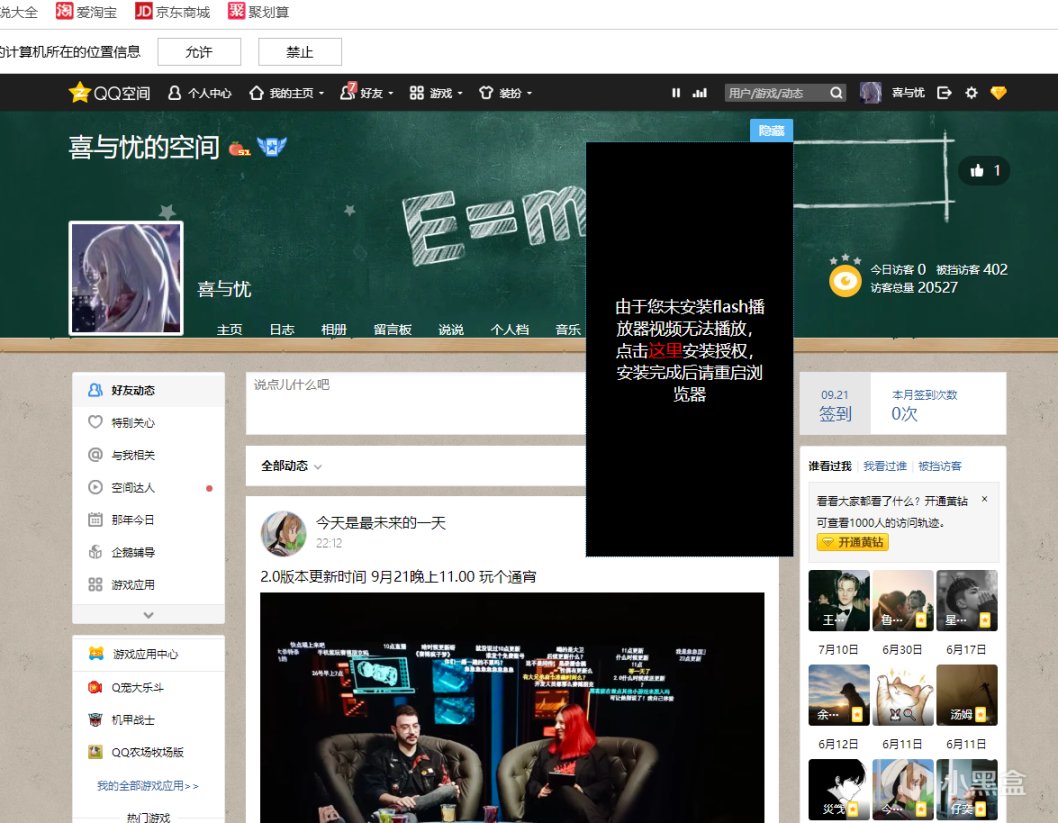
Task: Switch to the 说说 tab
Action: 451,329
